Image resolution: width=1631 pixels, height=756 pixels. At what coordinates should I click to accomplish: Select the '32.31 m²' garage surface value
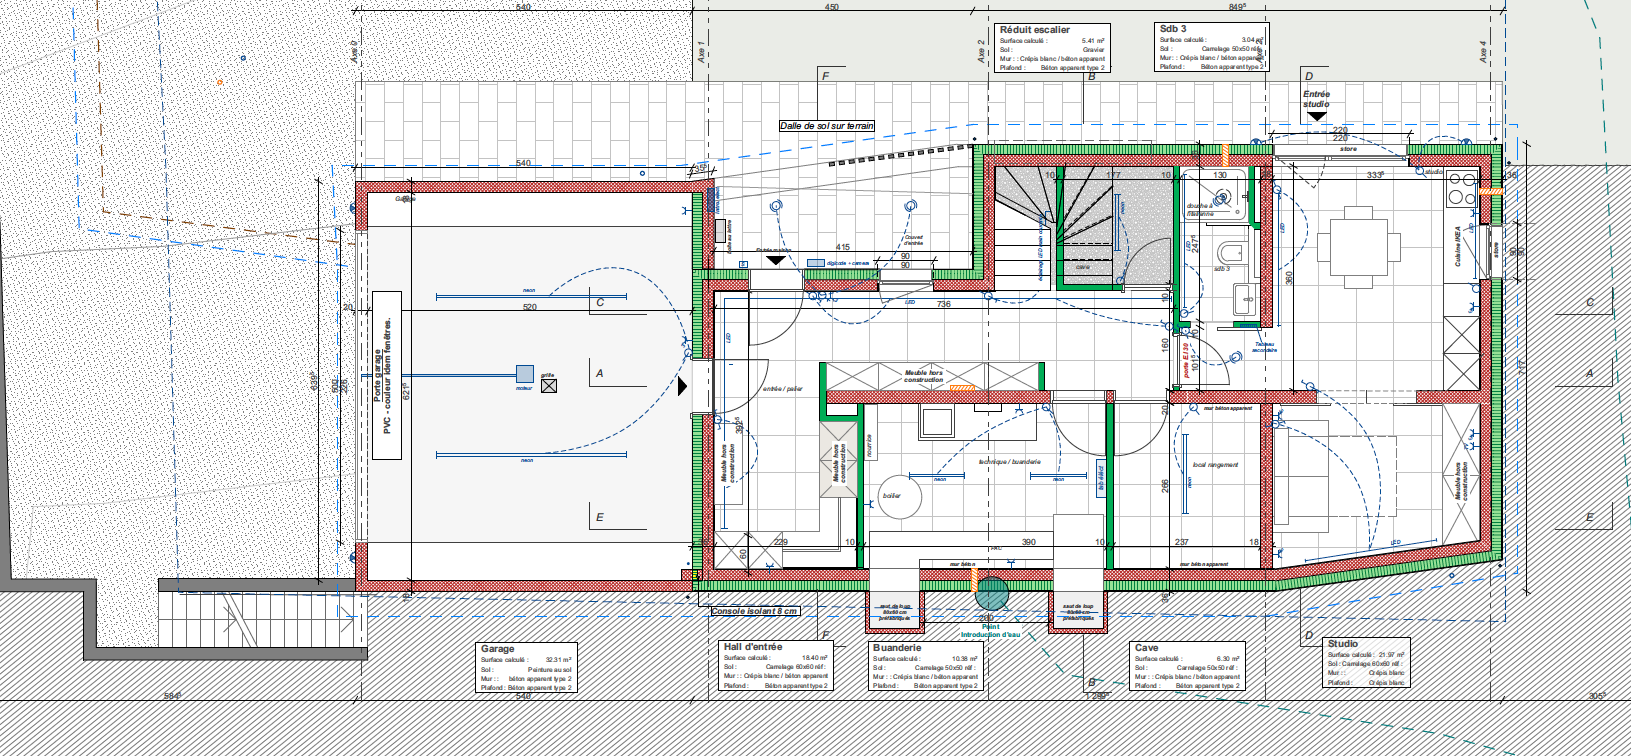point(558,660)
